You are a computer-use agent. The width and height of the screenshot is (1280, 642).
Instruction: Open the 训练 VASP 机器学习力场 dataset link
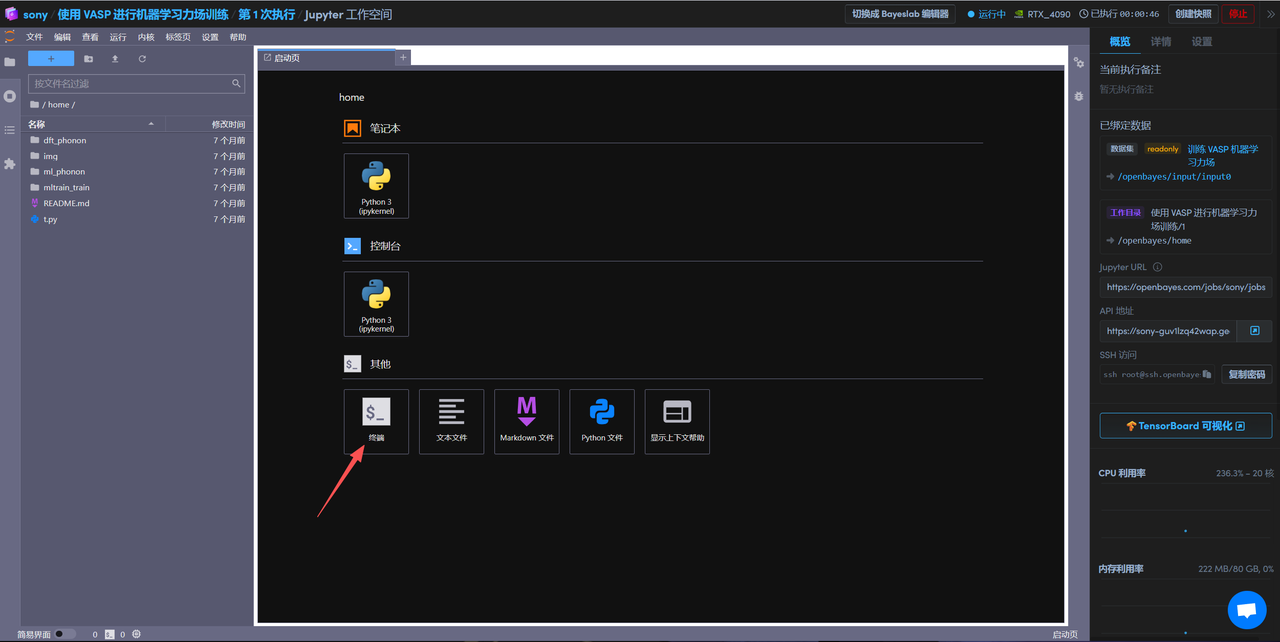coord(1223,155)
